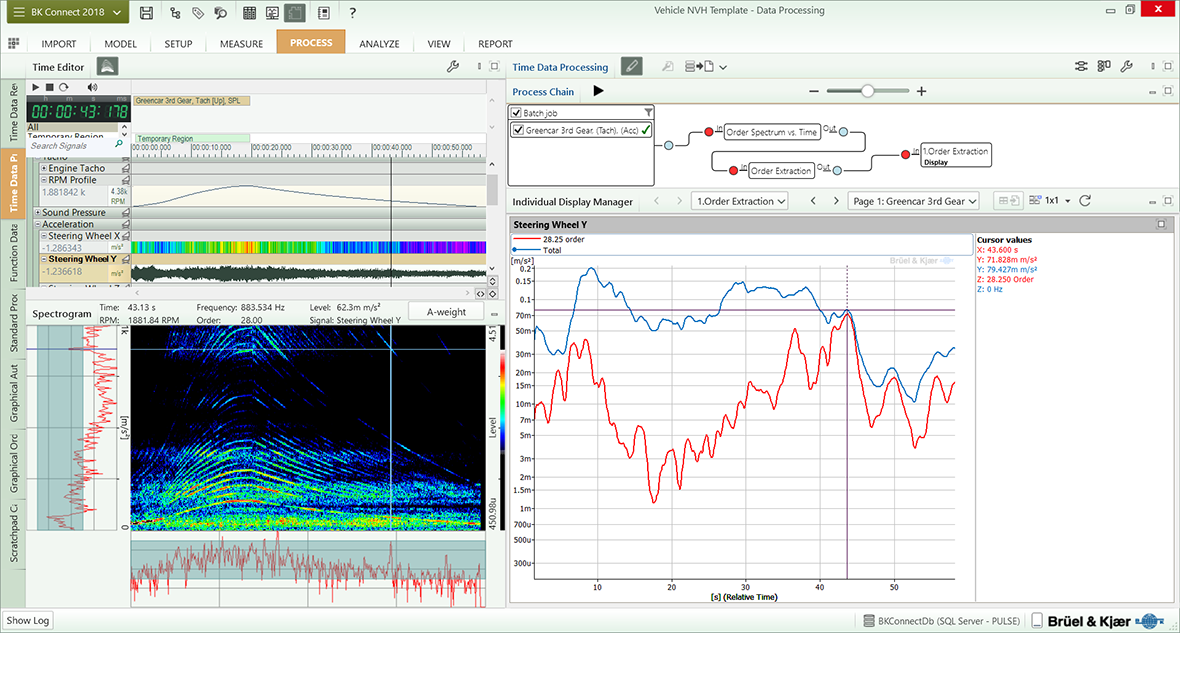Screen dimensions: 1180x674
Task: Click the Time Editor wrench settings icon
Action: coord(453,67)
